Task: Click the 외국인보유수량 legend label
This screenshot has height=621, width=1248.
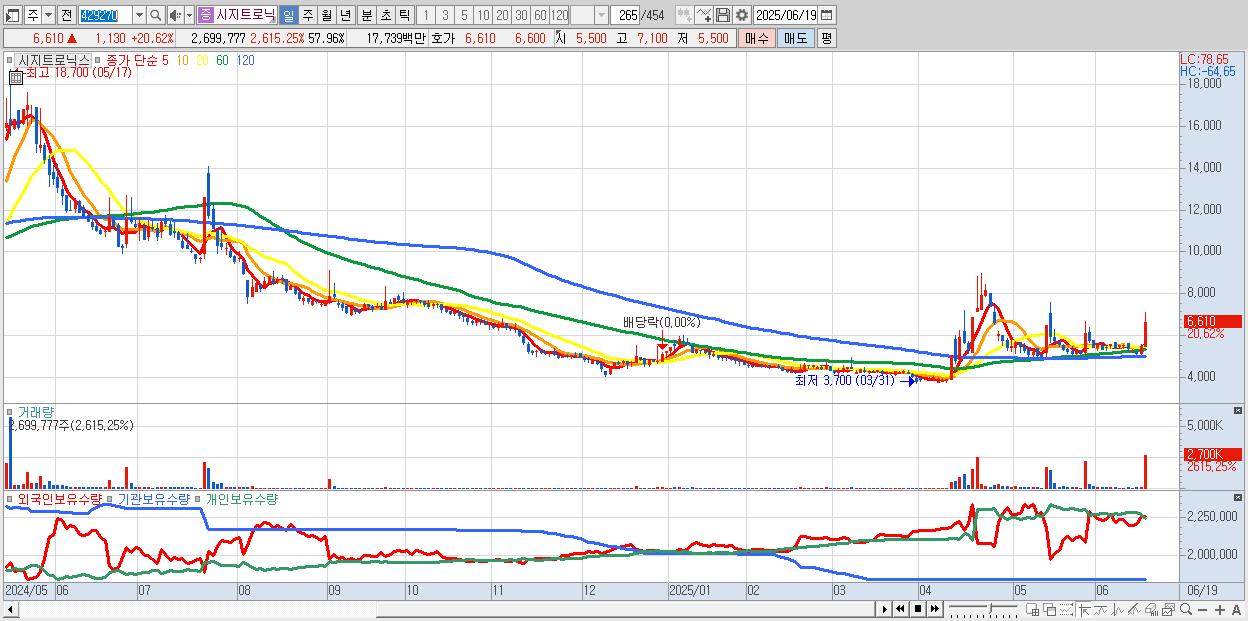Action: point(60,498)
